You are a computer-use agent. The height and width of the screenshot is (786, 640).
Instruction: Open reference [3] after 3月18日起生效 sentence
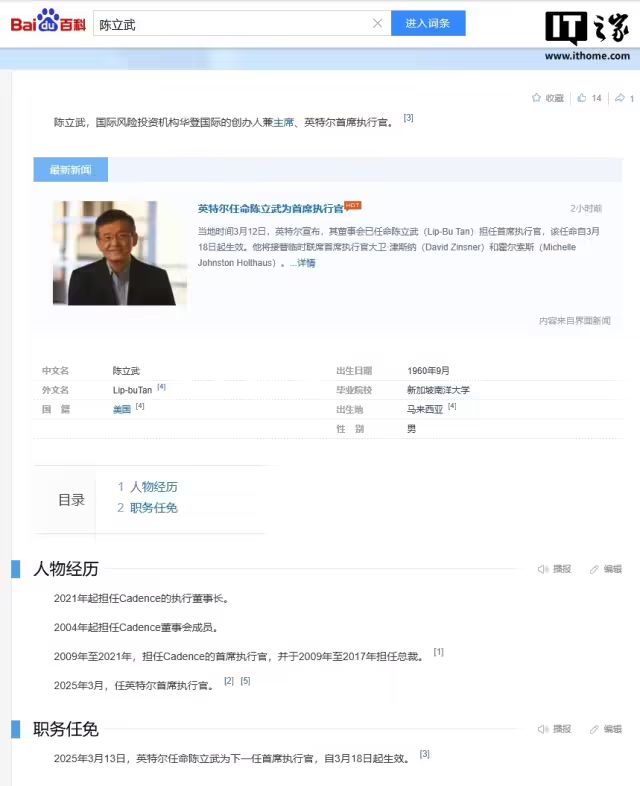point(424,754)
